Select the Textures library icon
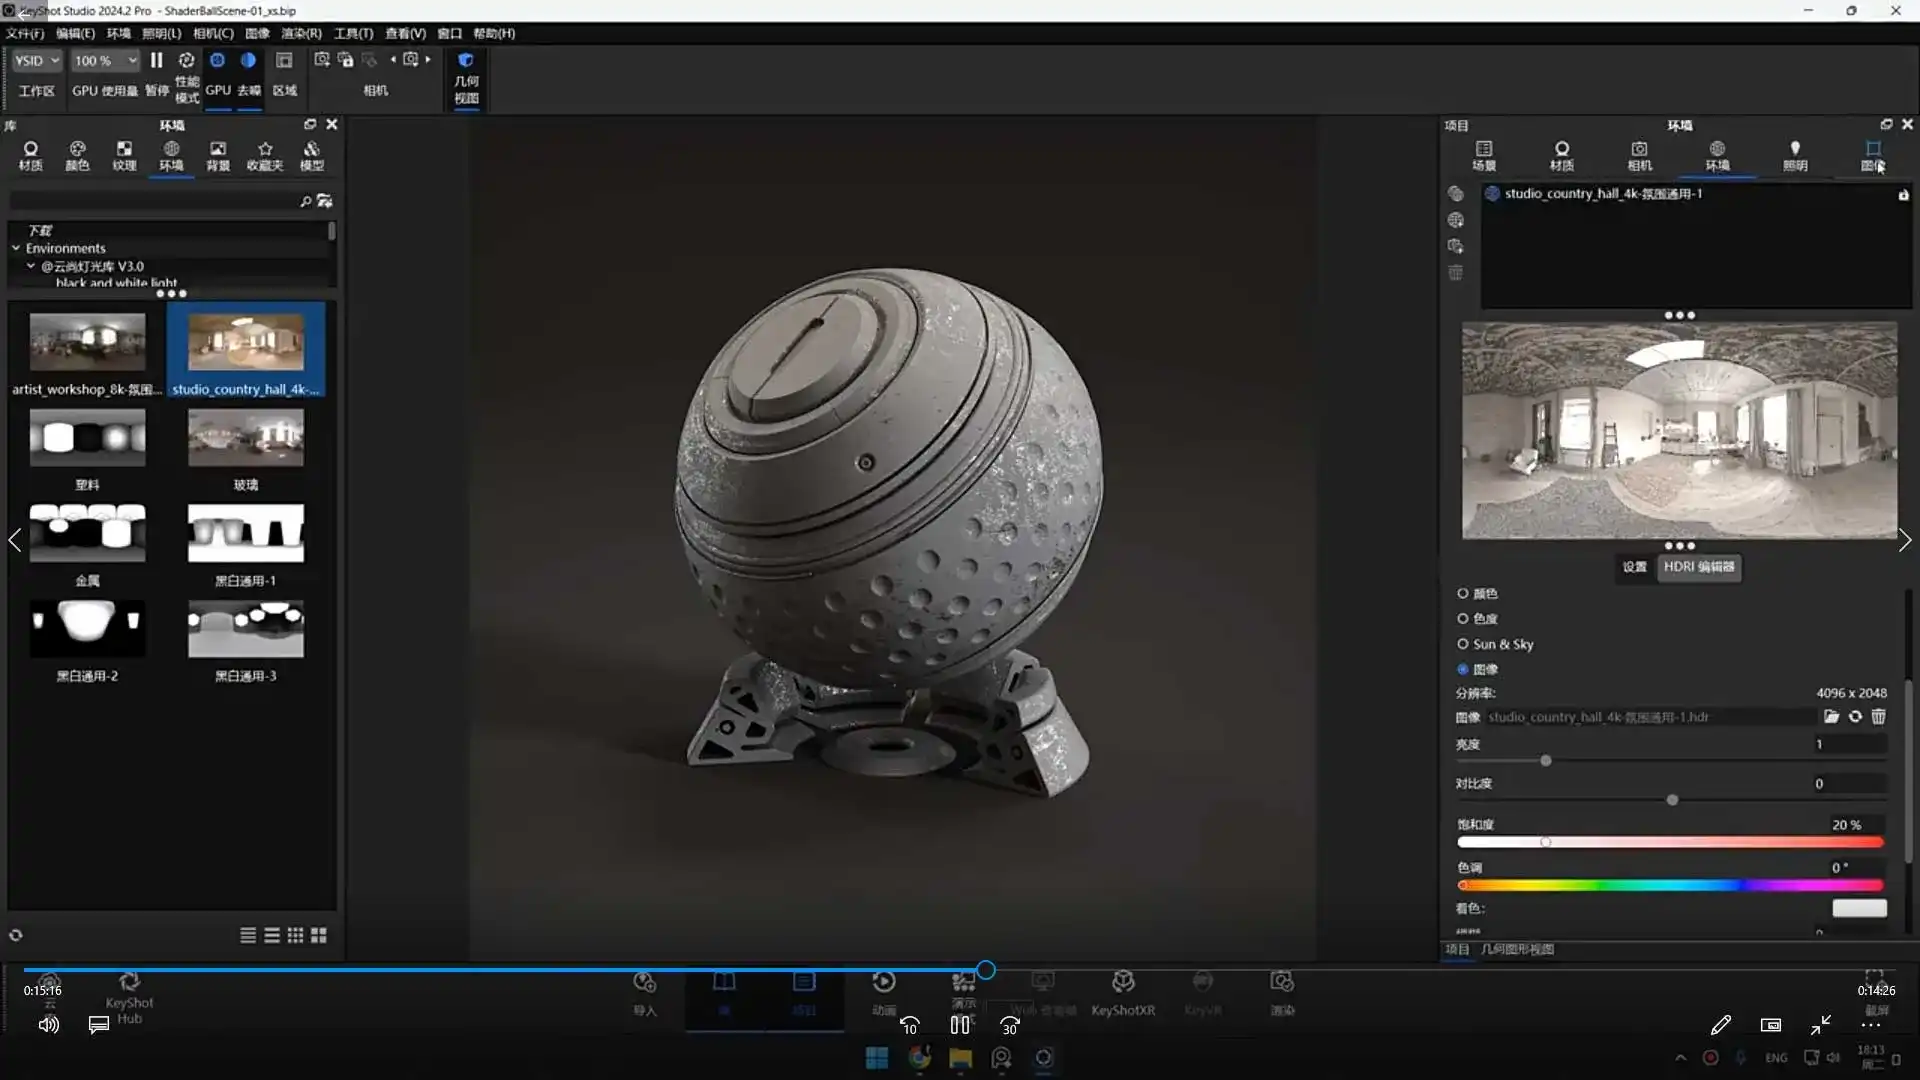Viewport: 1920px width, 1080px height. click(124, 155)
